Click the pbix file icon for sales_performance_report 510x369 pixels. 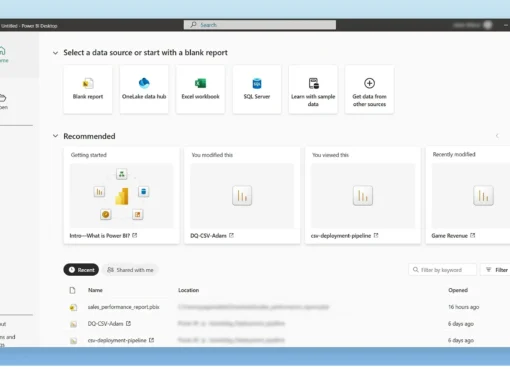pos(73,307)
